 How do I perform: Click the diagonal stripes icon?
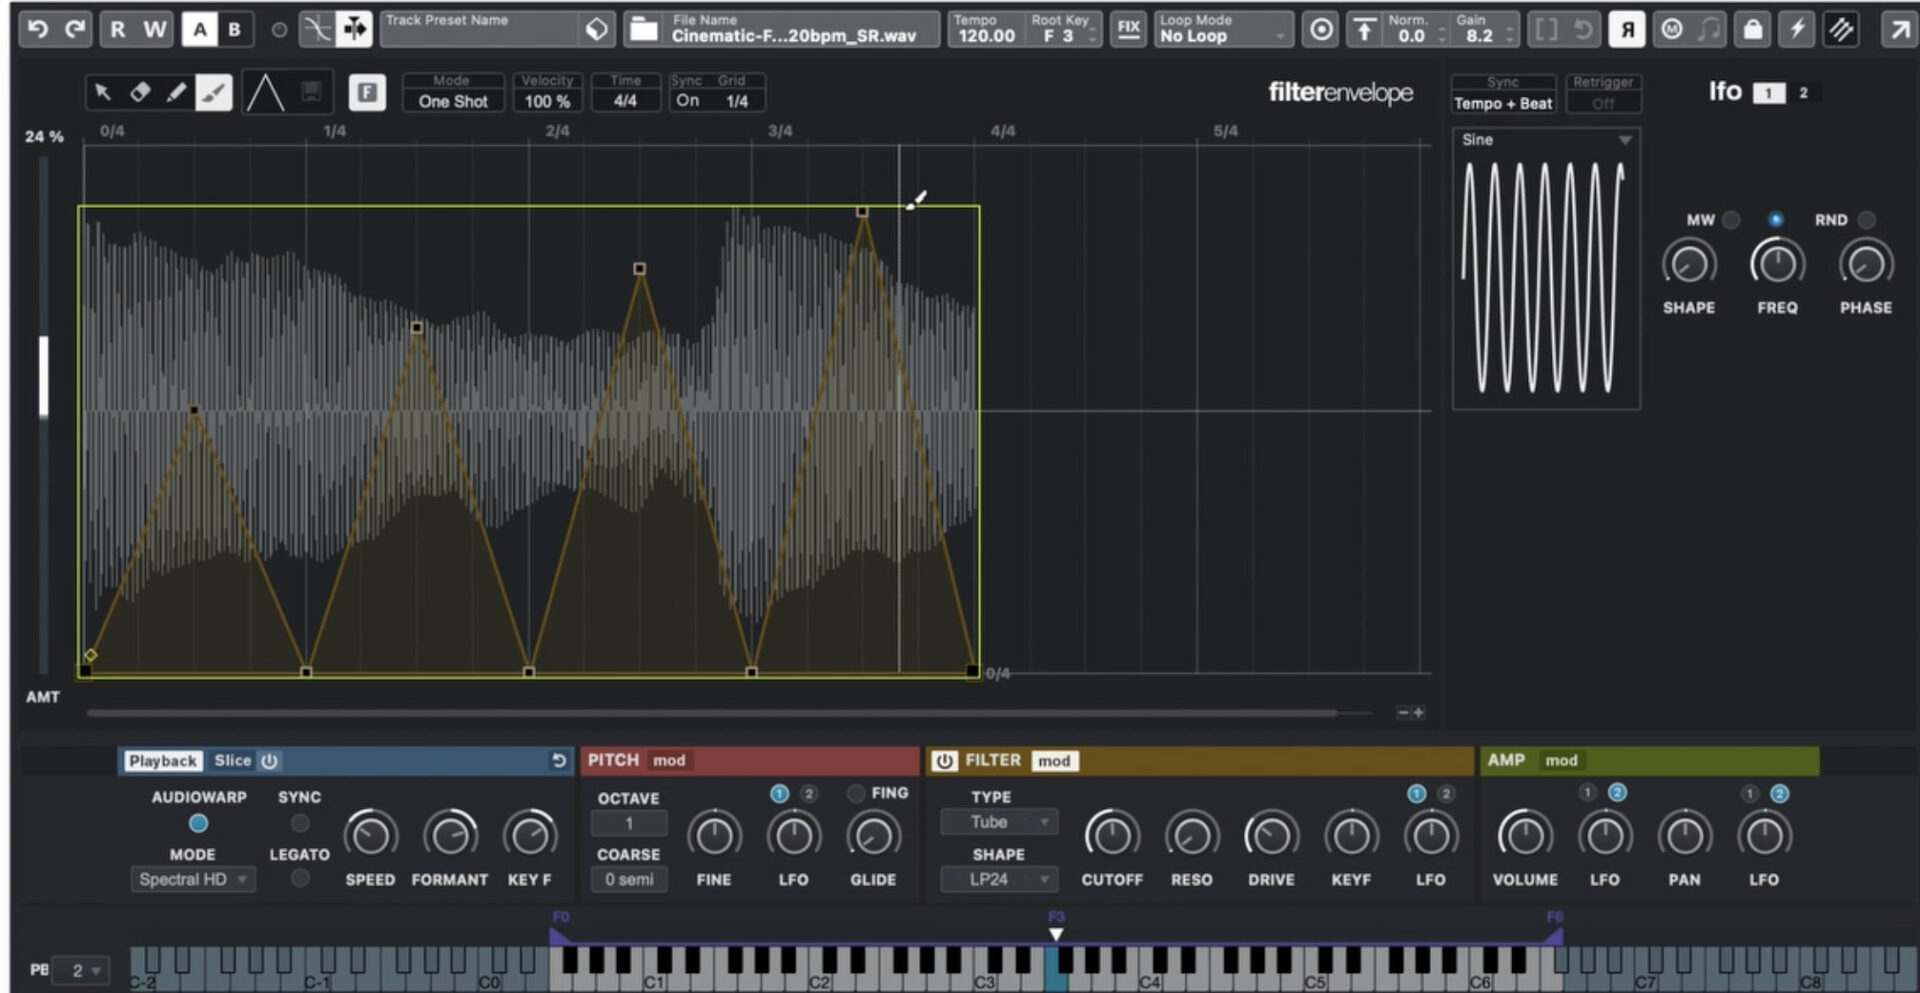point(1841,29)
